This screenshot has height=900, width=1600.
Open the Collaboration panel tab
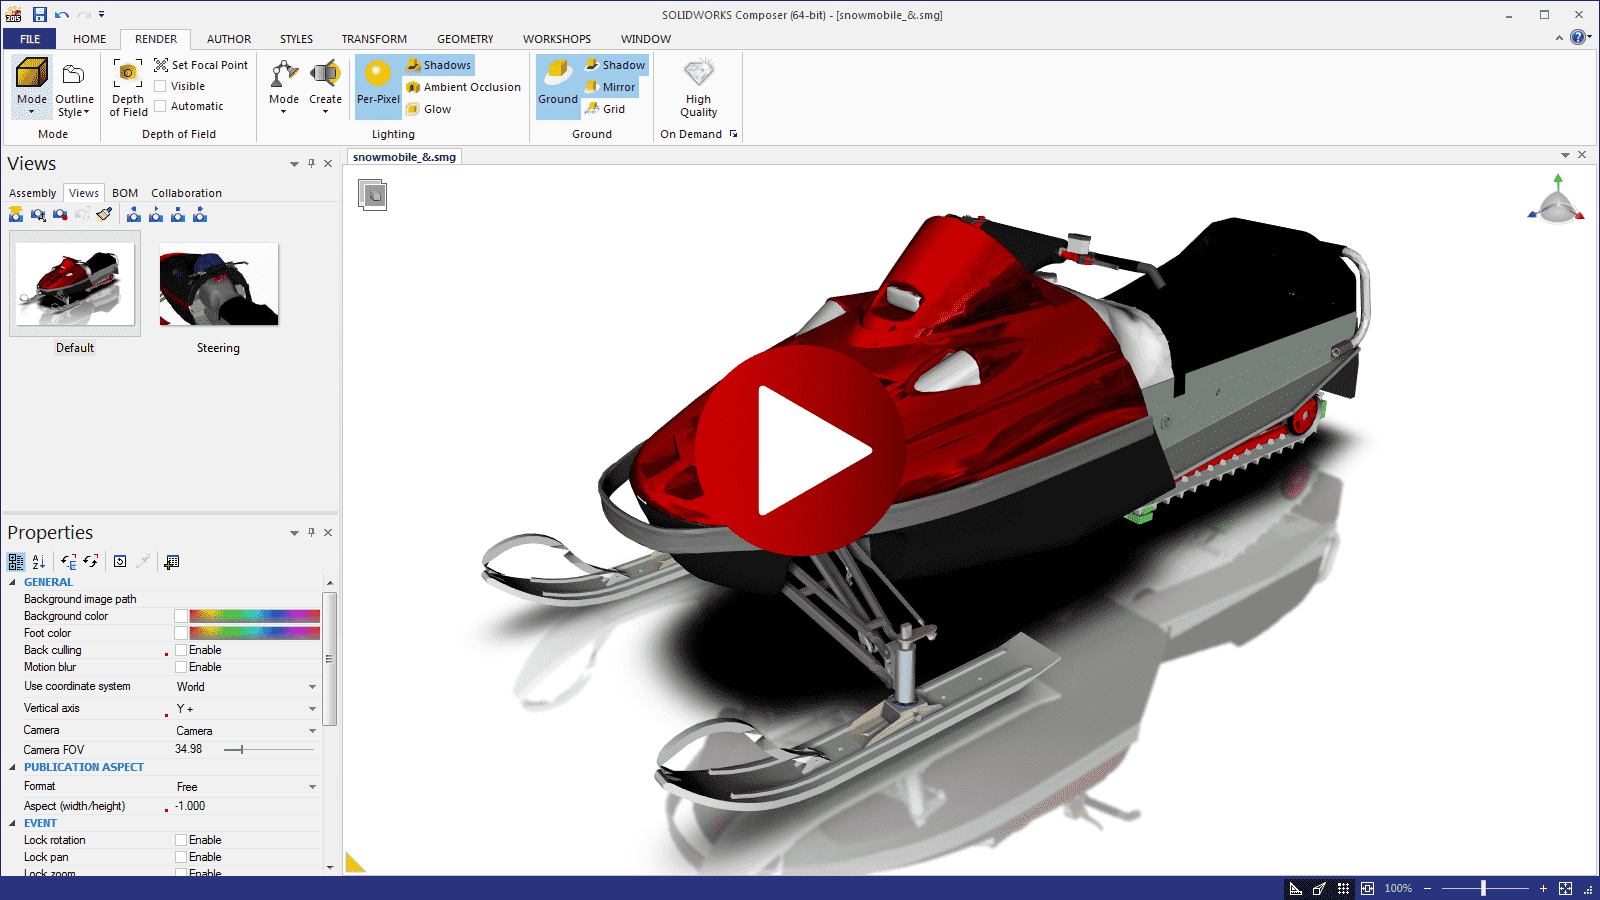(x=186, y=193)
